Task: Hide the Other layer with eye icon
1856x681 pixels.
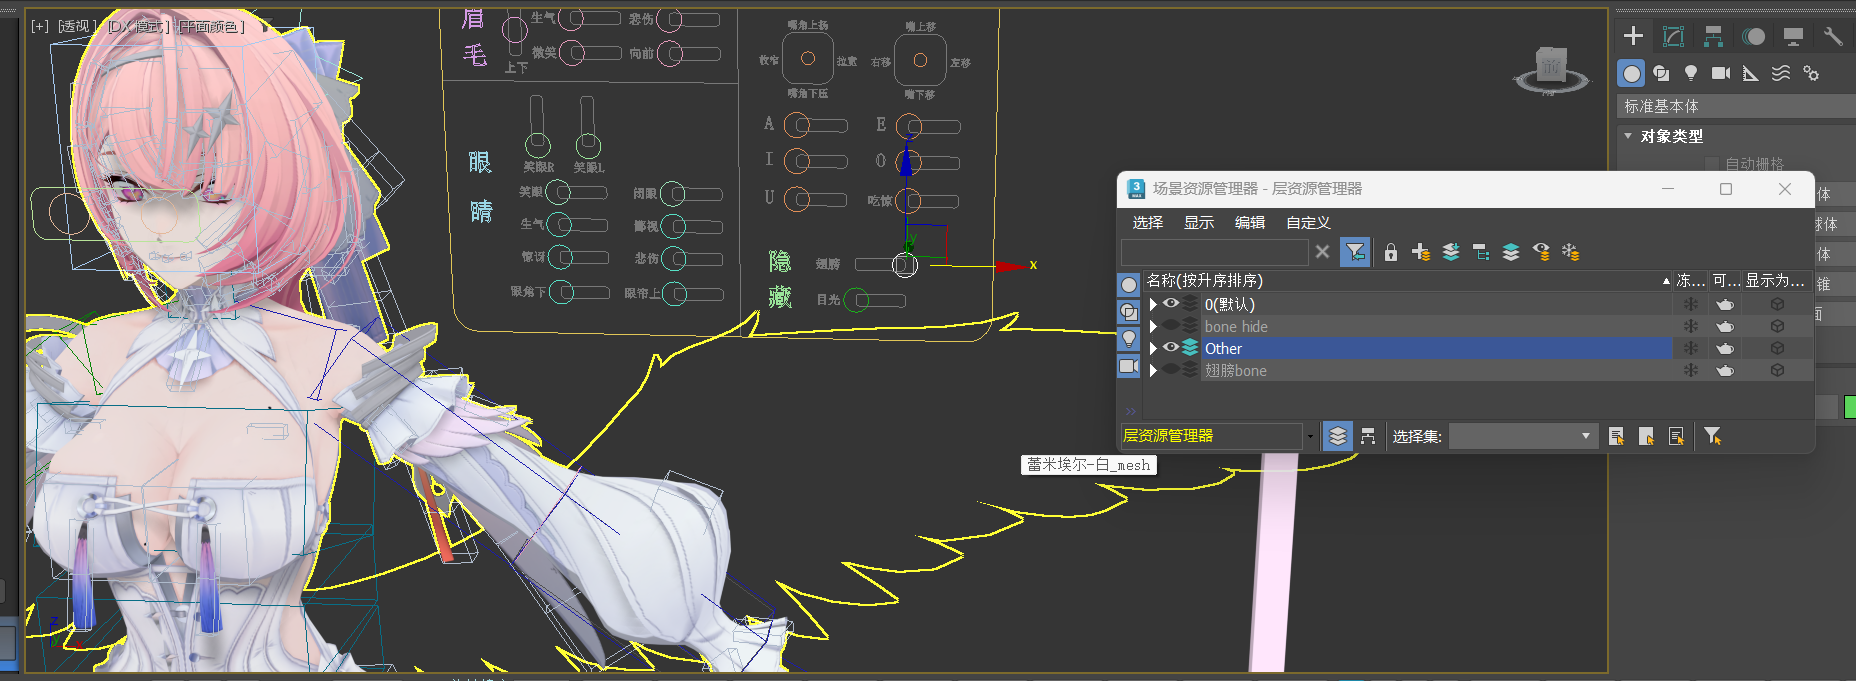Action: pyautogui.click(x=1170, y=347)
